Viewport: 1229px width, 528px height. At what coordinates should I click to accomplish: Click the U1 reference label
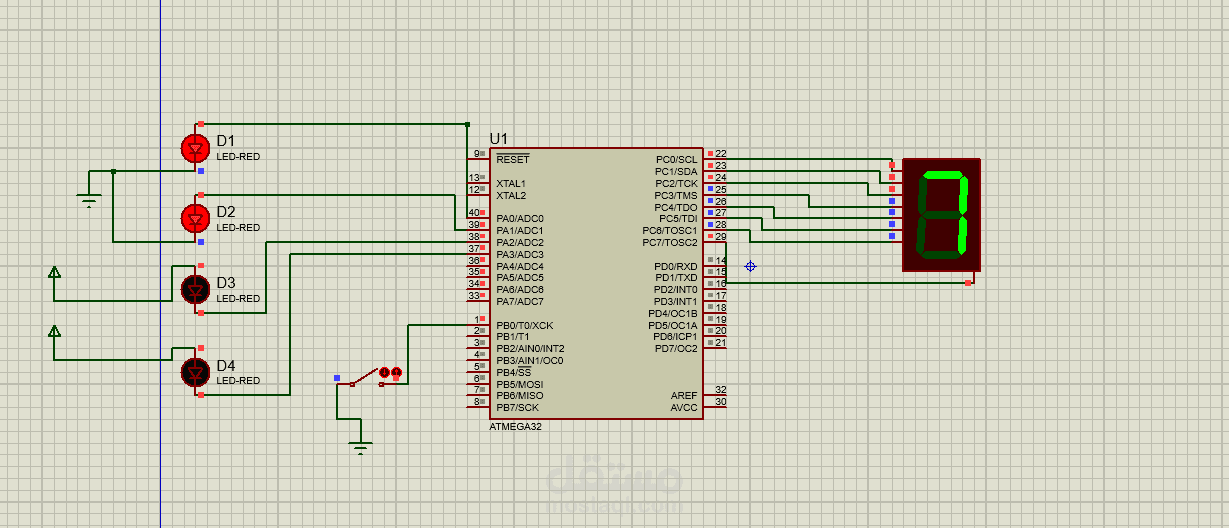499,138
